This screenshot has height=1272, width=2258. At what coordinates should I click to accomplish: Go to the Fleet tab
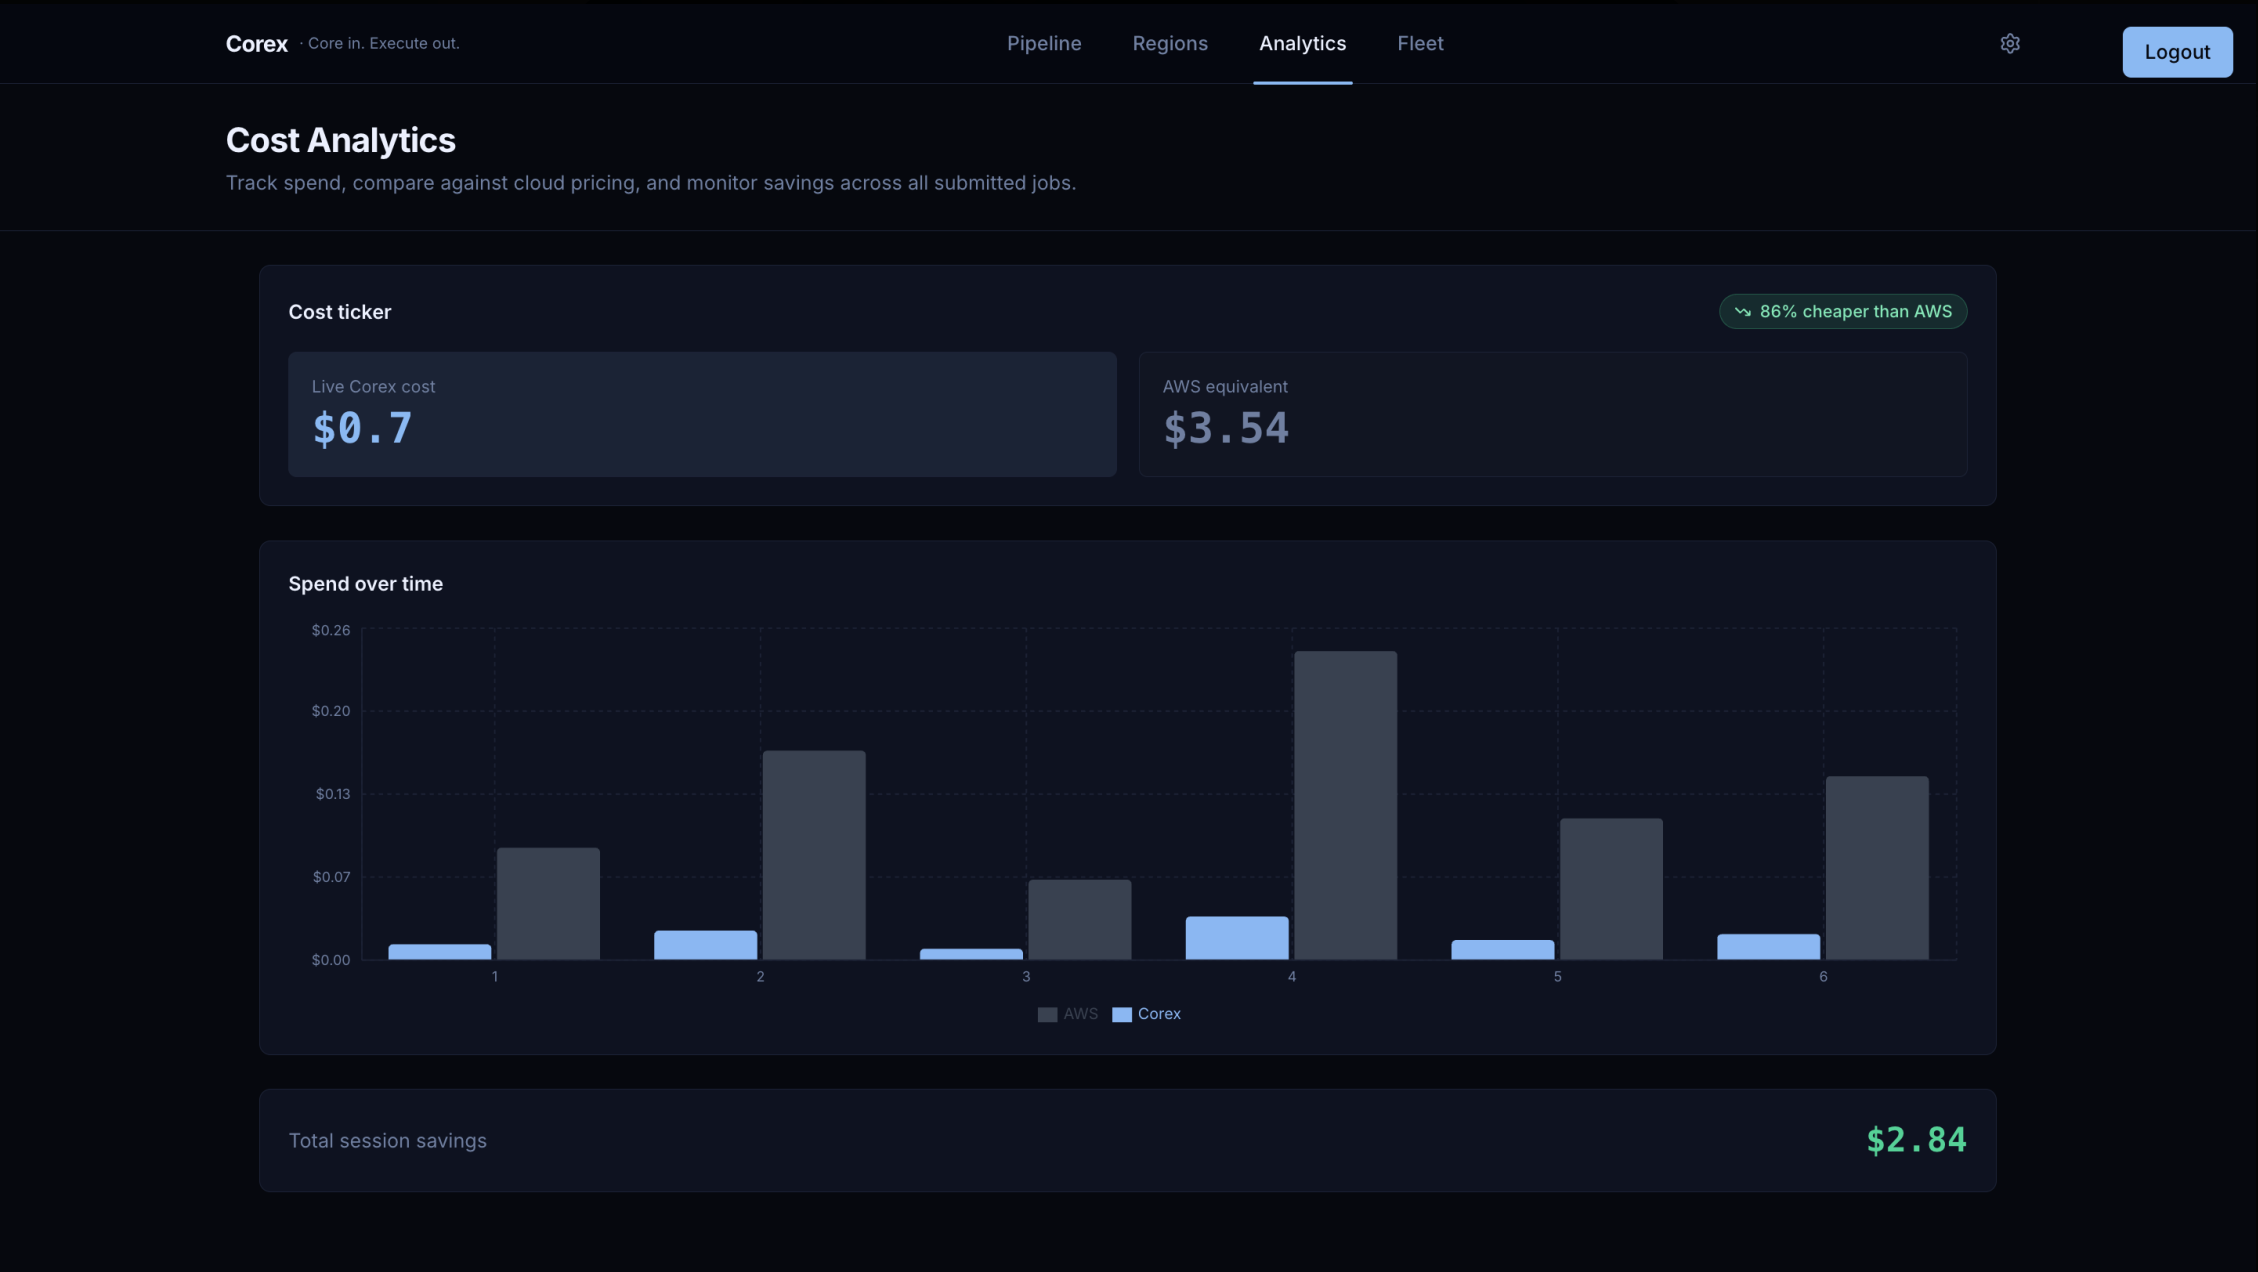(1420, 43)
